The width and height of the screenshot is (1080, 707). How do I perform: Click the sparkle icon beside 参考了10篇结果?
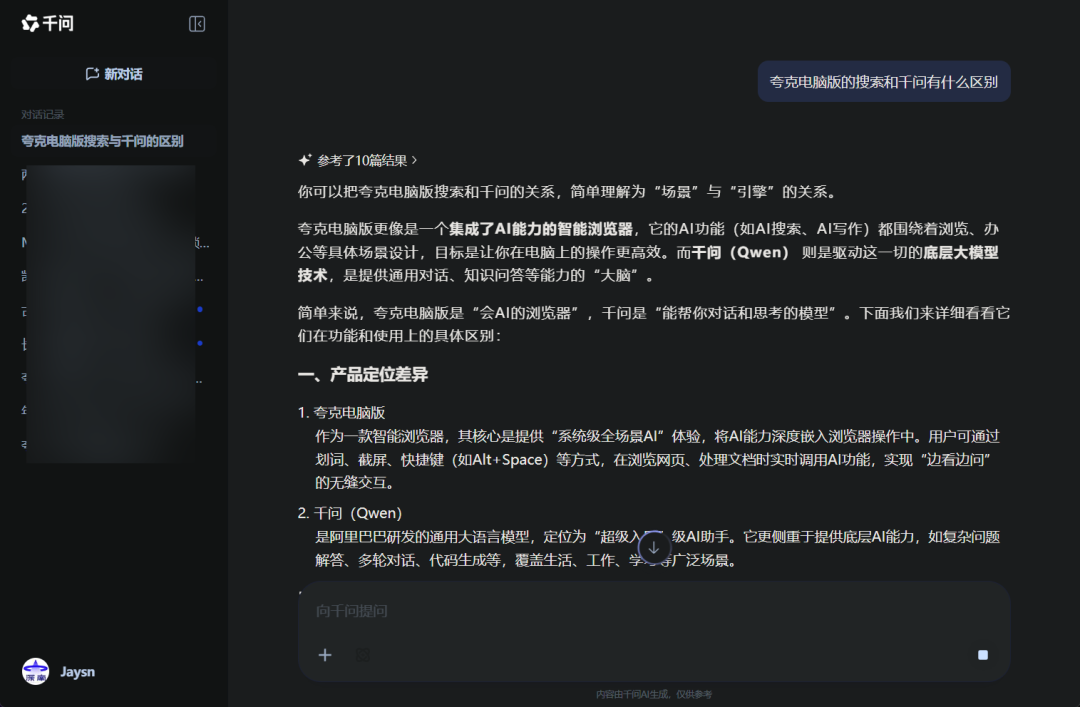click(303, 159)
